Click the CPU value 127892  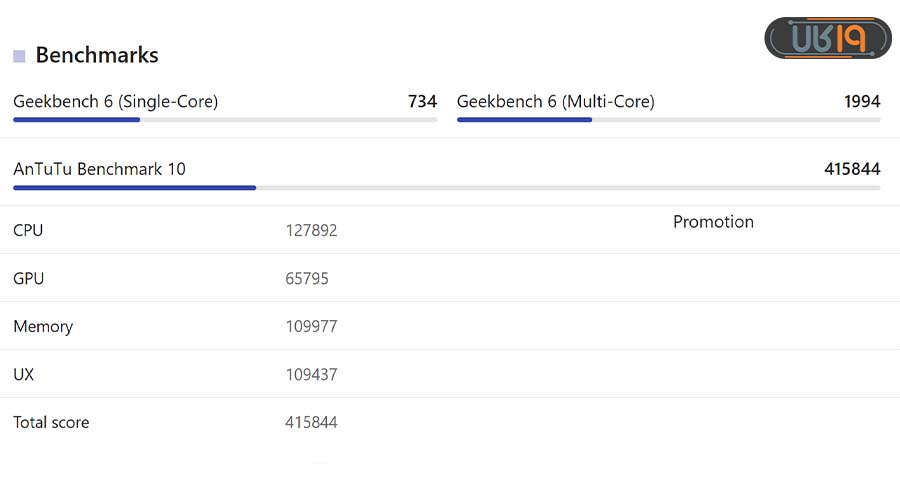[x=311, y=230]
